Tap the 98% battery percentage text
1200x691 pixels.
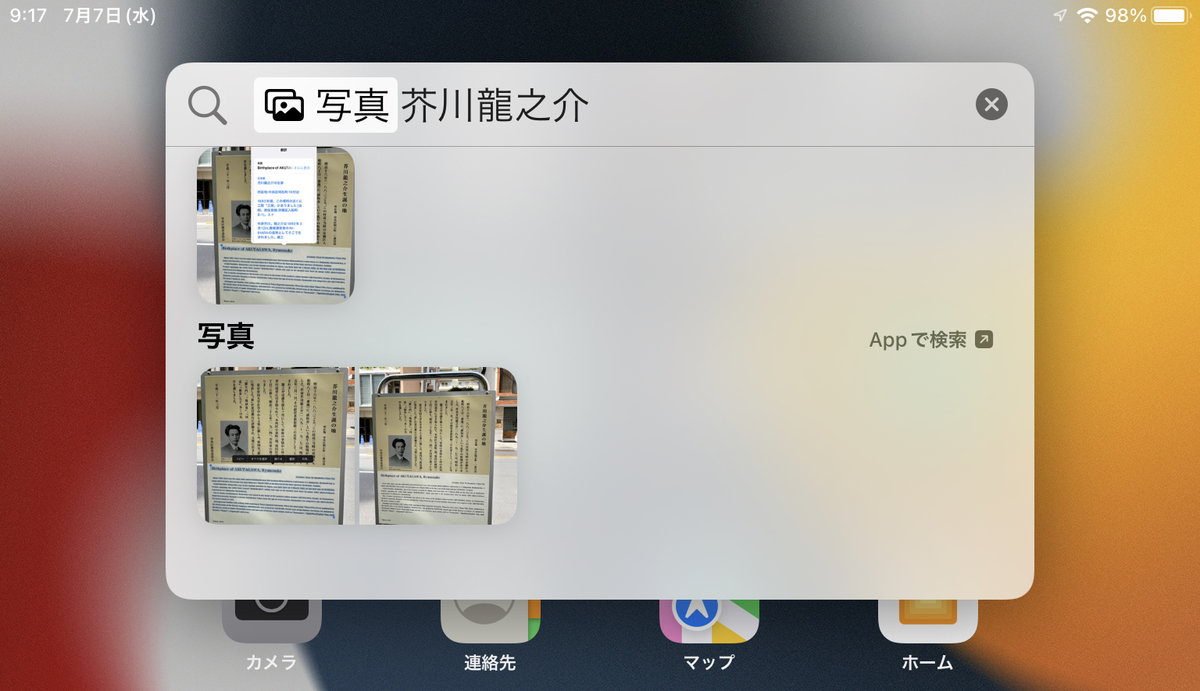[x=1126, y=16]
